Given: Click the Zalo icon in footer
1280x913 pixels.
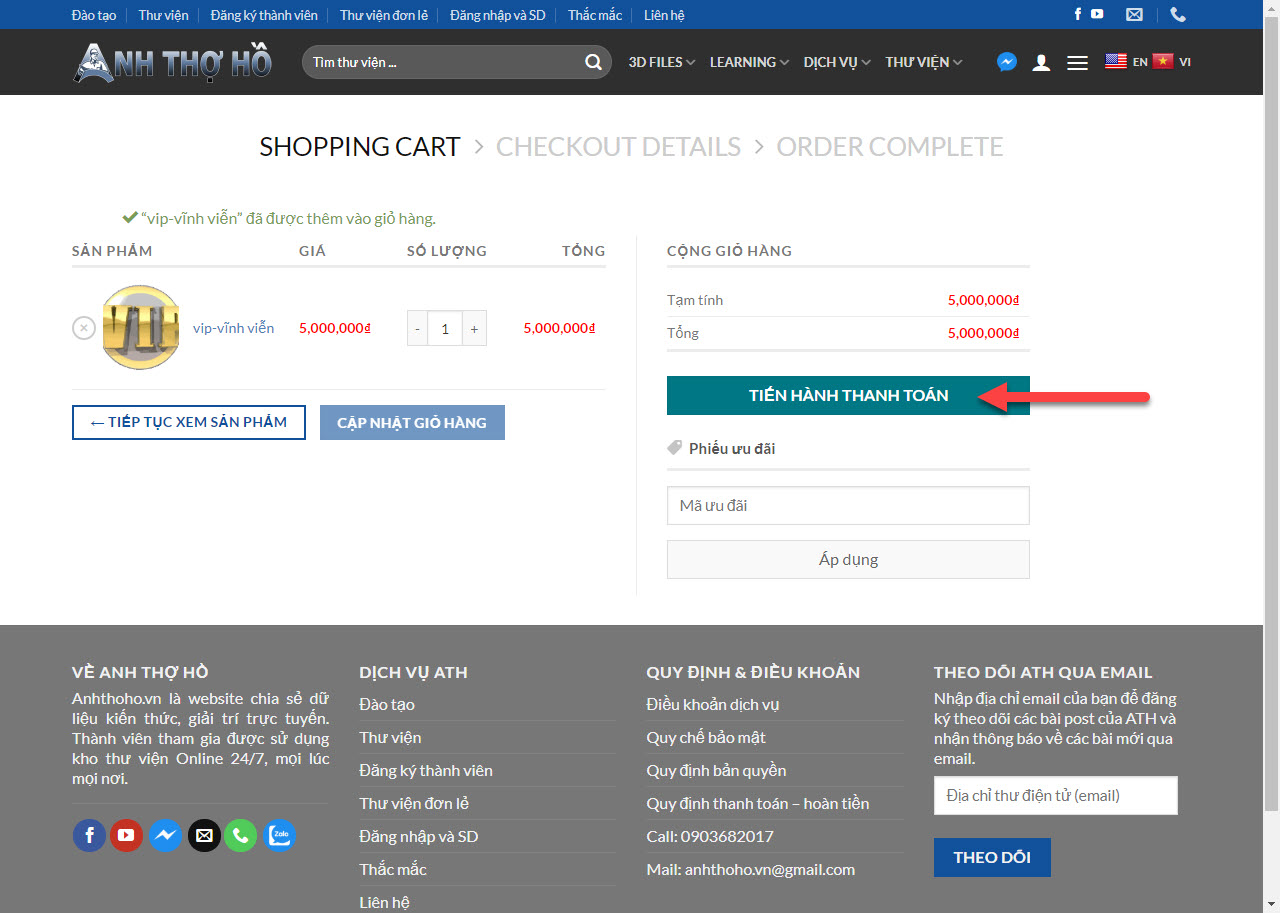Looking at the screenshot, I should 279,835.
